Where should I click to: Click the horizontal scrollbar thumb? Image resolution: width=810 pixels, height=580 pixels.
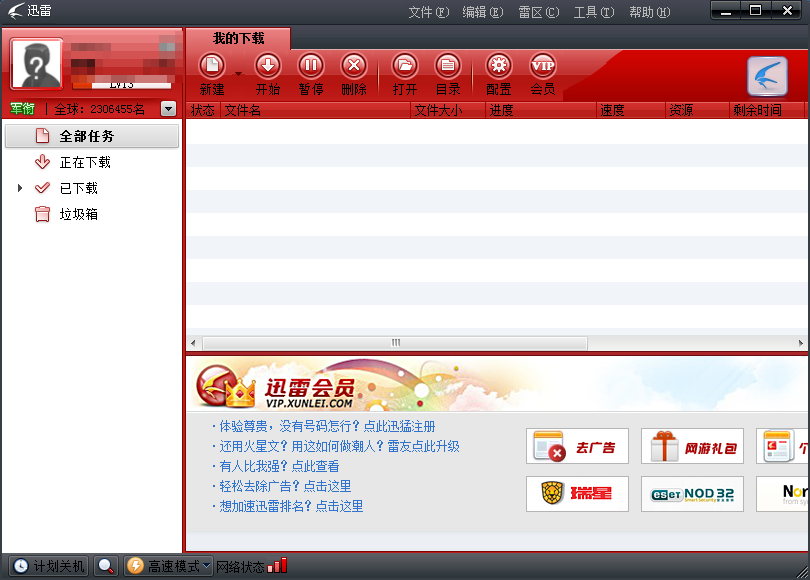(x=395, y=343)
